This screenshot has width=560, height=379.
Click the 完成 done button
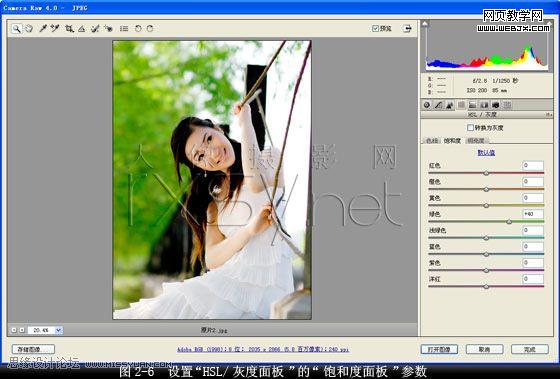pos(530,349)
